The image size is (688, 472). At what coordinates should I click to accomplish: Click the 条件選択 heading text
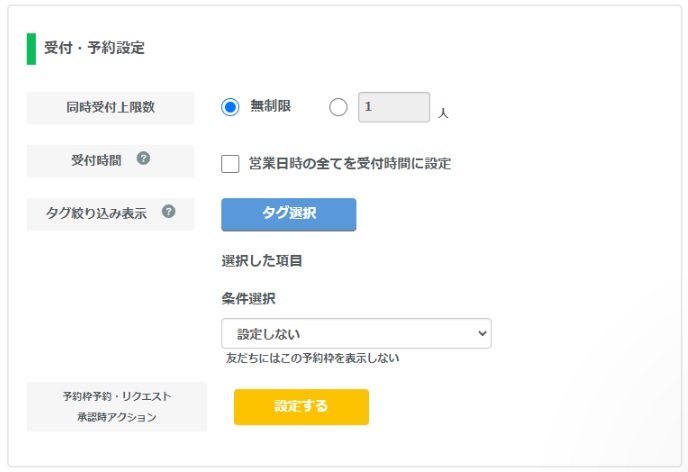[x=248, y=299]
